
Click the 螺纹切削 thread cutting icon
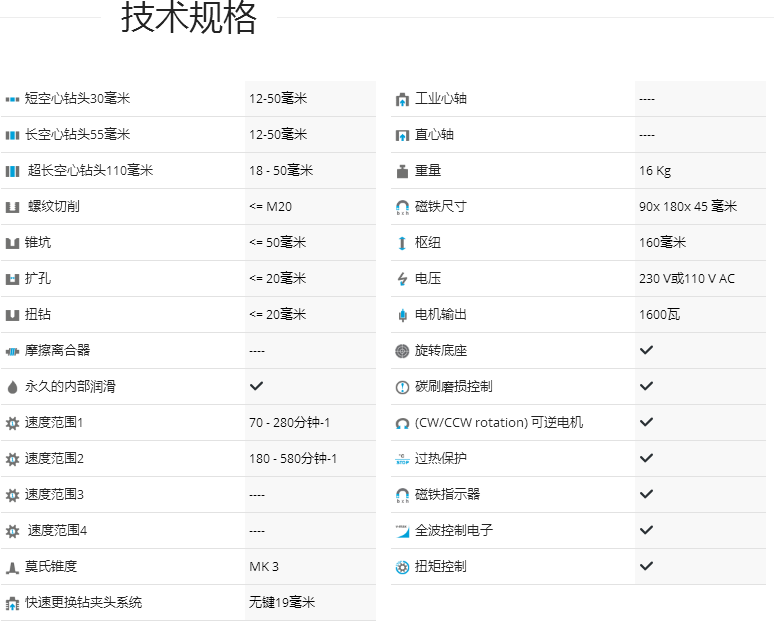pos(12,207)
